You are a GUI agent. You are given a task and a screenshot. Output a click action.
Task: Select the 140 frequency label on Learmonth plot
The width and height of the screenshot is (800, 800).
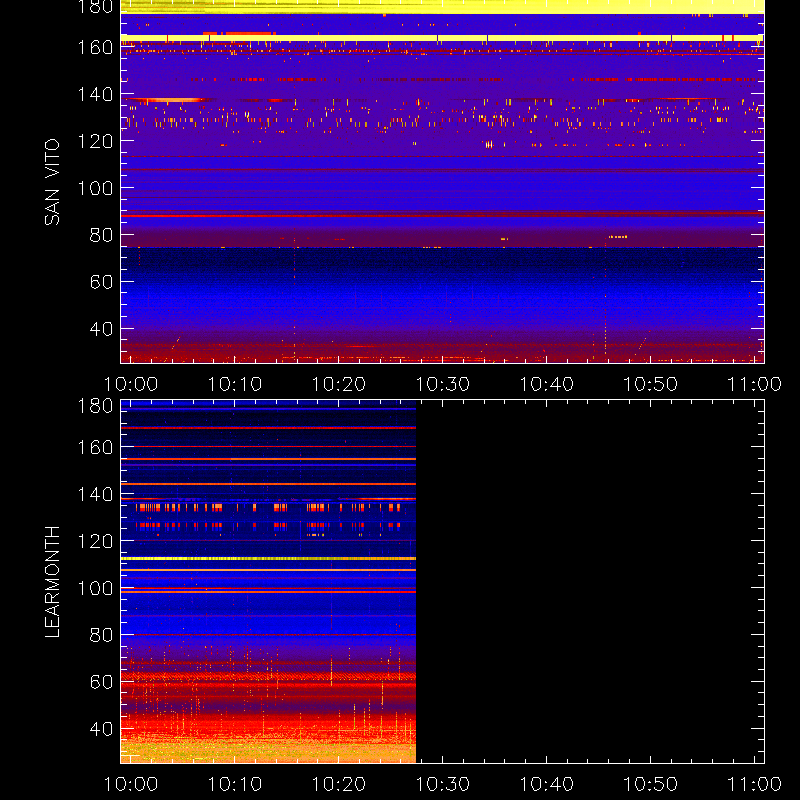pos(95,494)
